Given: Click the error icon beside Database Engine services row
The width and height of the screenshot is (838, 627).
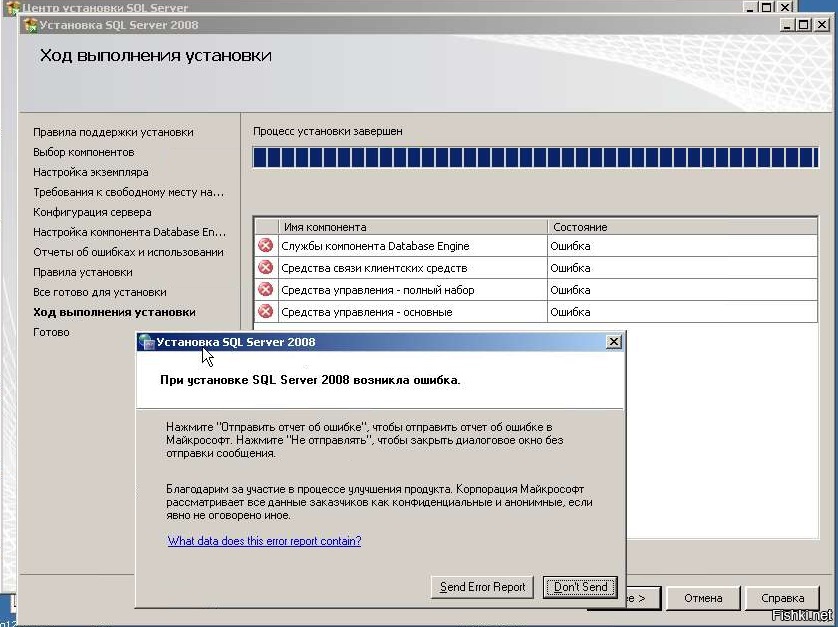Looking at the screenshot, I should pyautogui.click(x=265, y=245).
